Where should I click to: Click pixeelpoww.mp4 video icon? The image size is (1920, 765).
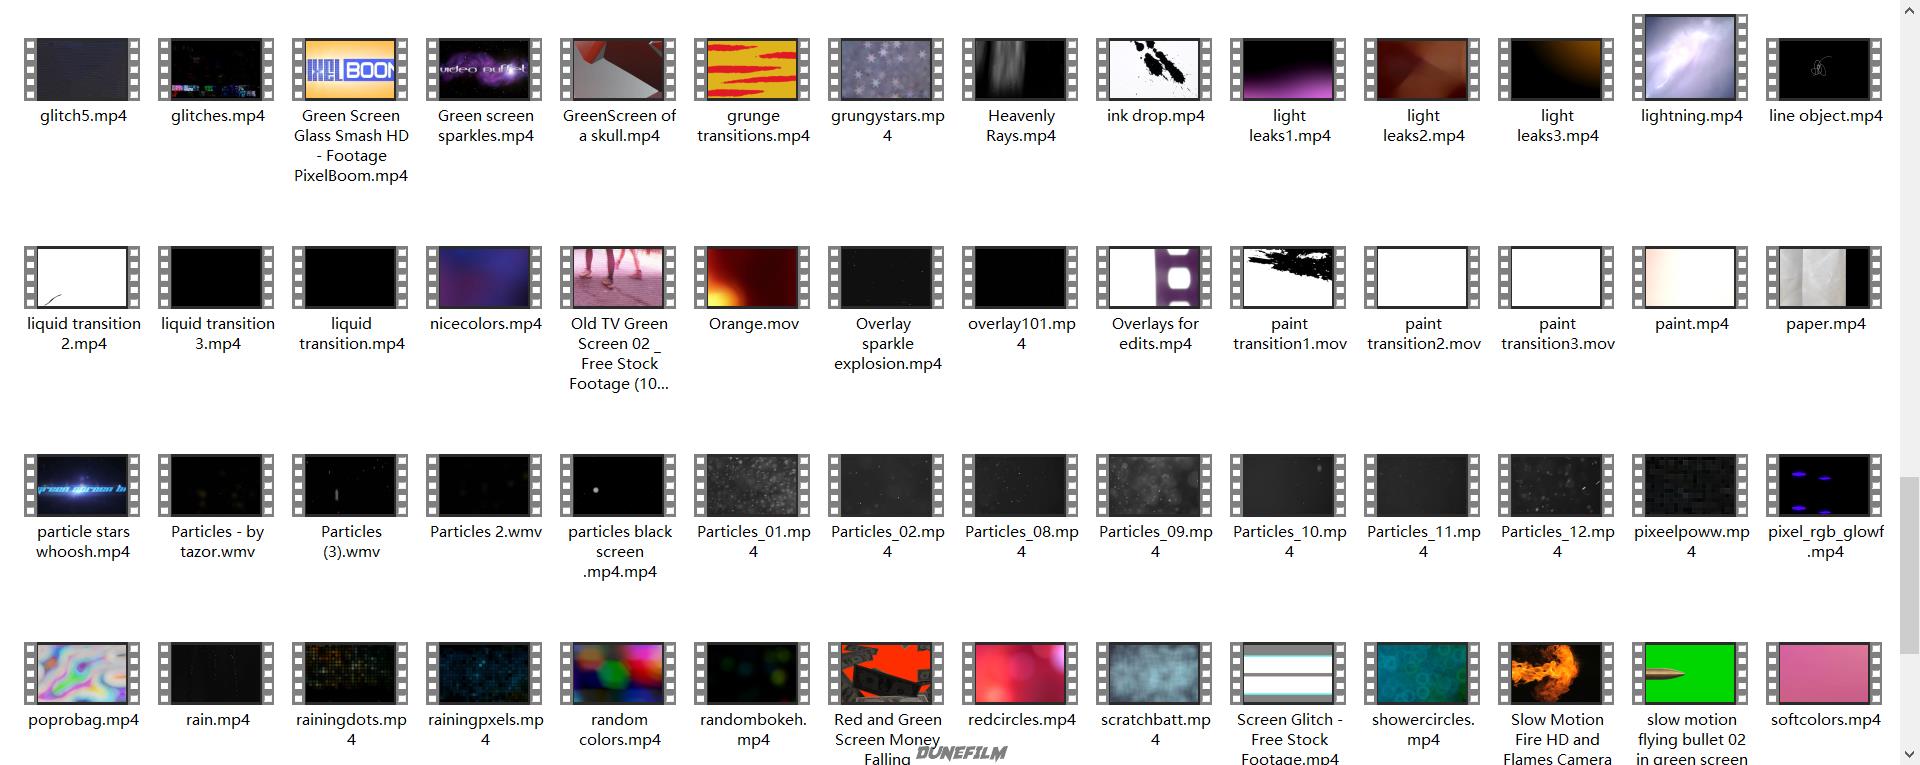coord(1691,486)
